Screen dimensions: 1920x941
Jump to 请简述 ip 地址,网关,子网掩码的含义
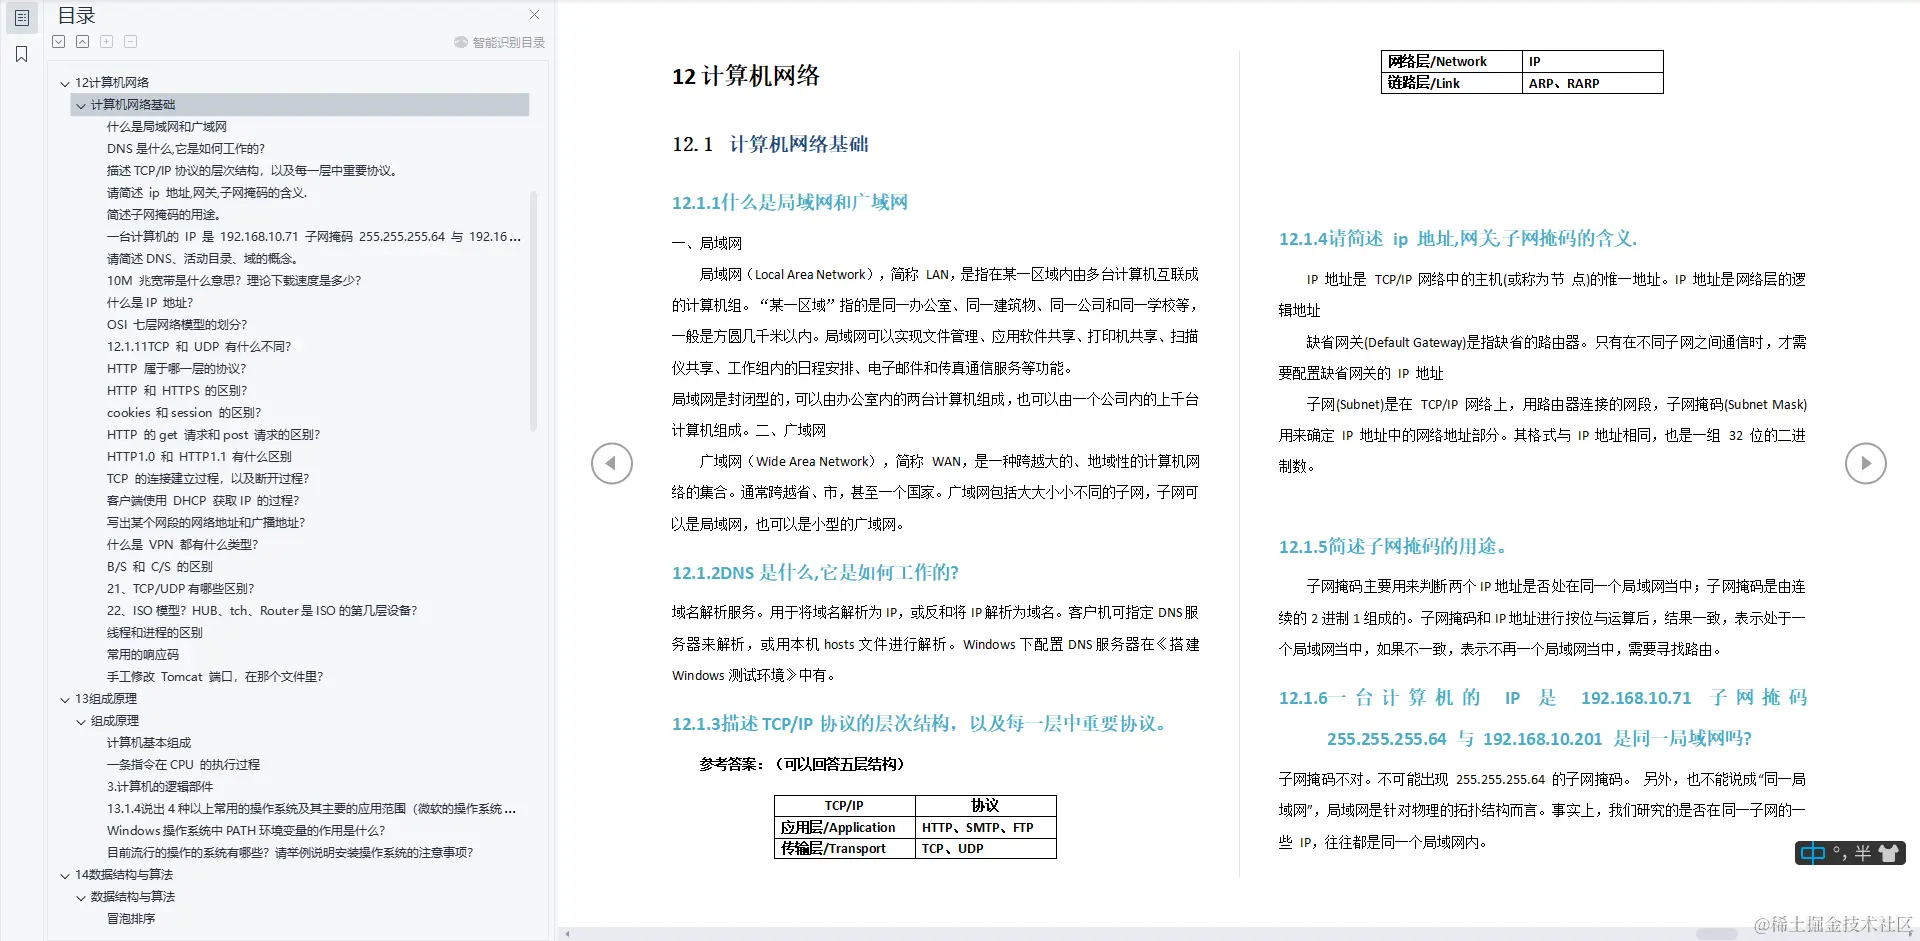(207, 193)
